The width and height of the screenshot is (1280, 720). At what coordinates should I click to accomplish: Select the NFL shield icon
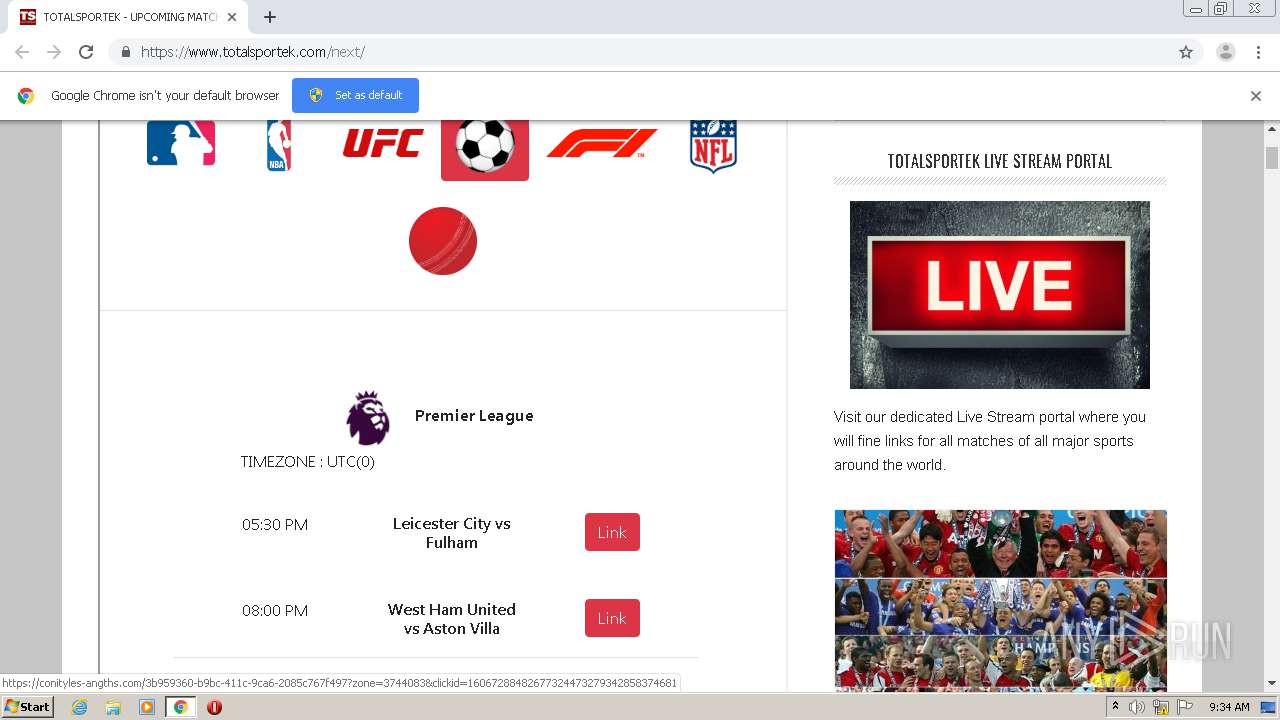713,147
